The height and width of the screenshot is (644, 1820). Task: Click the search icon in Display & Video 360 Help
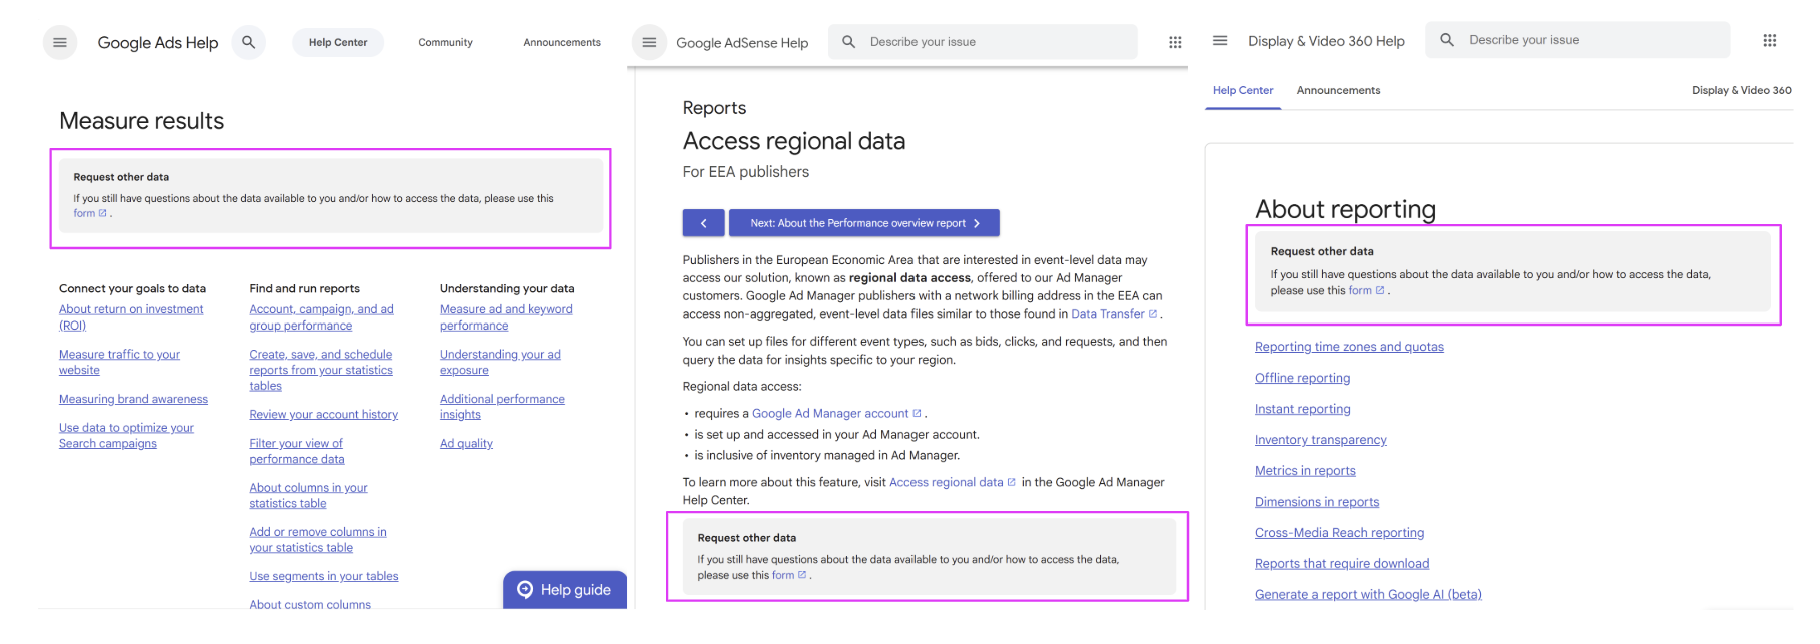click(1447, 40)
